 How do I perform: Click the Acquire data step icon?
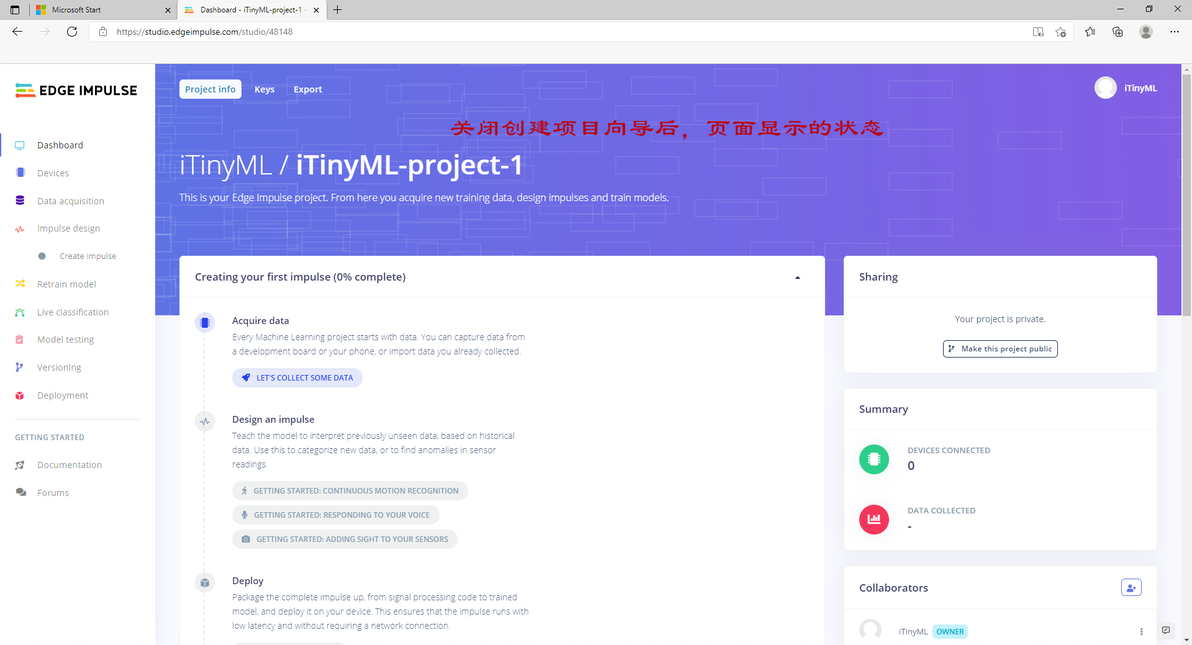click(x=204, y=322)
